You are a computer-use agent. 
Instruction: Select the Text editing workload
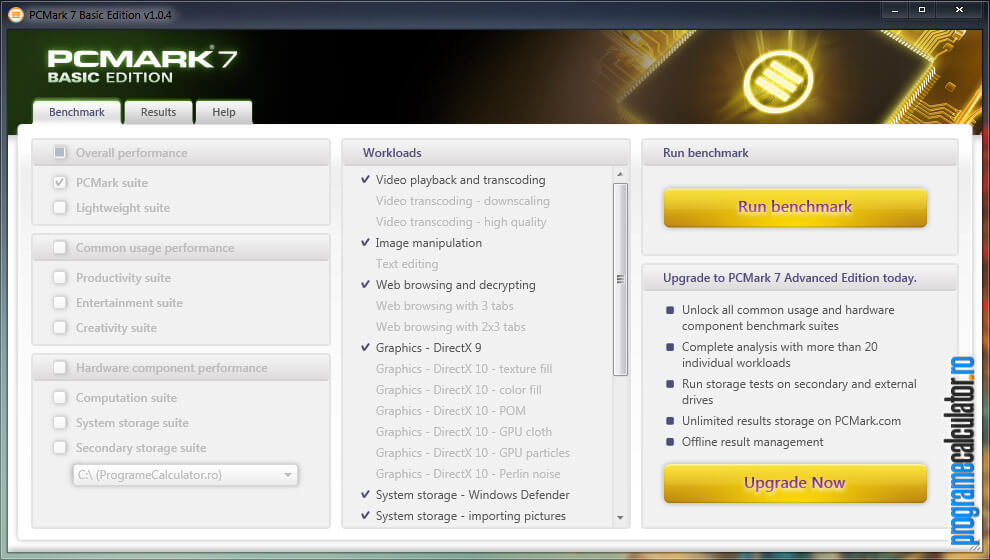click(407, 264)
